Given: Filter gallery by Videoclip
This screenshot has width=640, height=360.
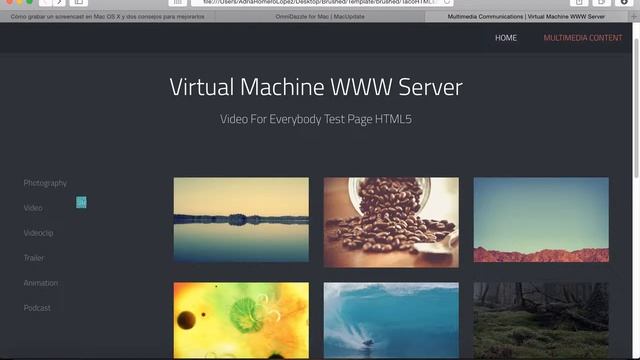Looking at the screenshot, I should point(38,233).
